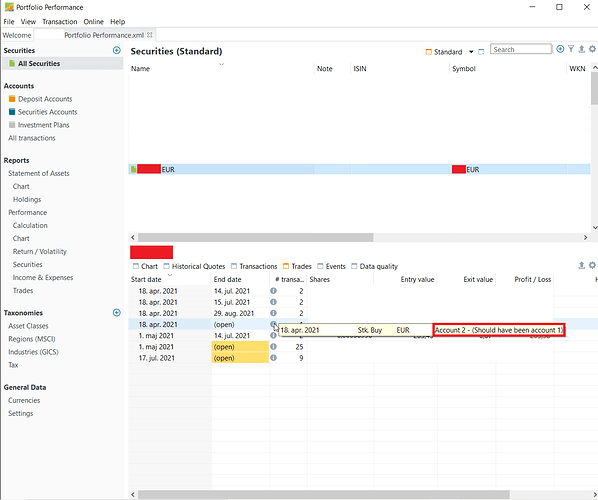Viewport: 598px width, 500px height.
Task: Open Return / Volatility report
Action: coord(40,251)
